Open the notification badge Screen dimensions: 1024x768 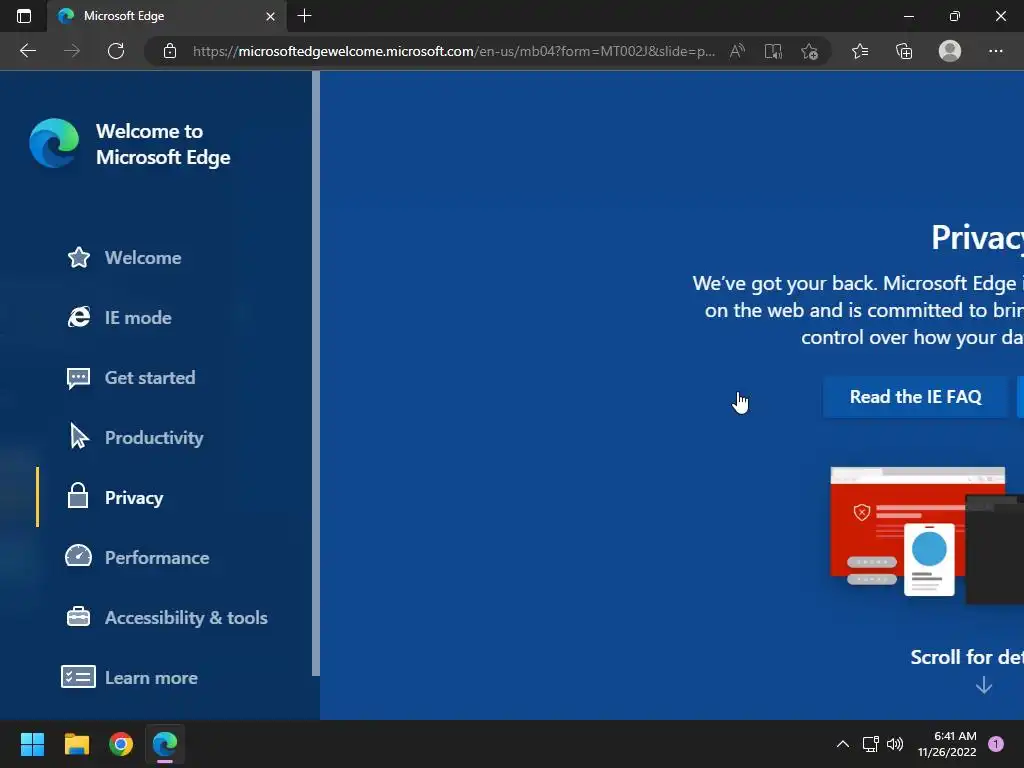(x=996, y=744)
